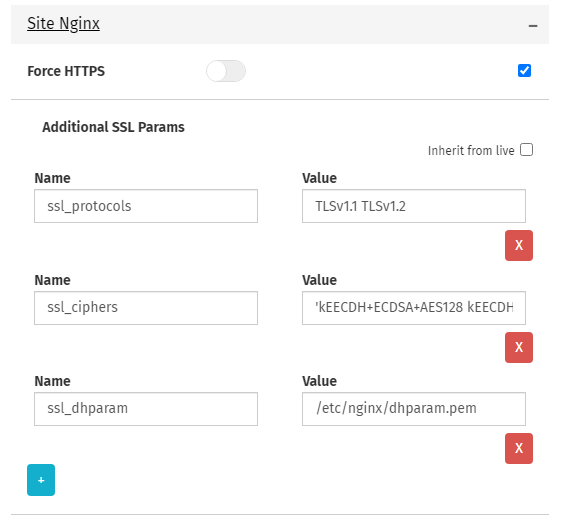Remove the ssl_dhparam parameter with X
The height and width of the screenshot is (515, 564).
tap(519, 448)
